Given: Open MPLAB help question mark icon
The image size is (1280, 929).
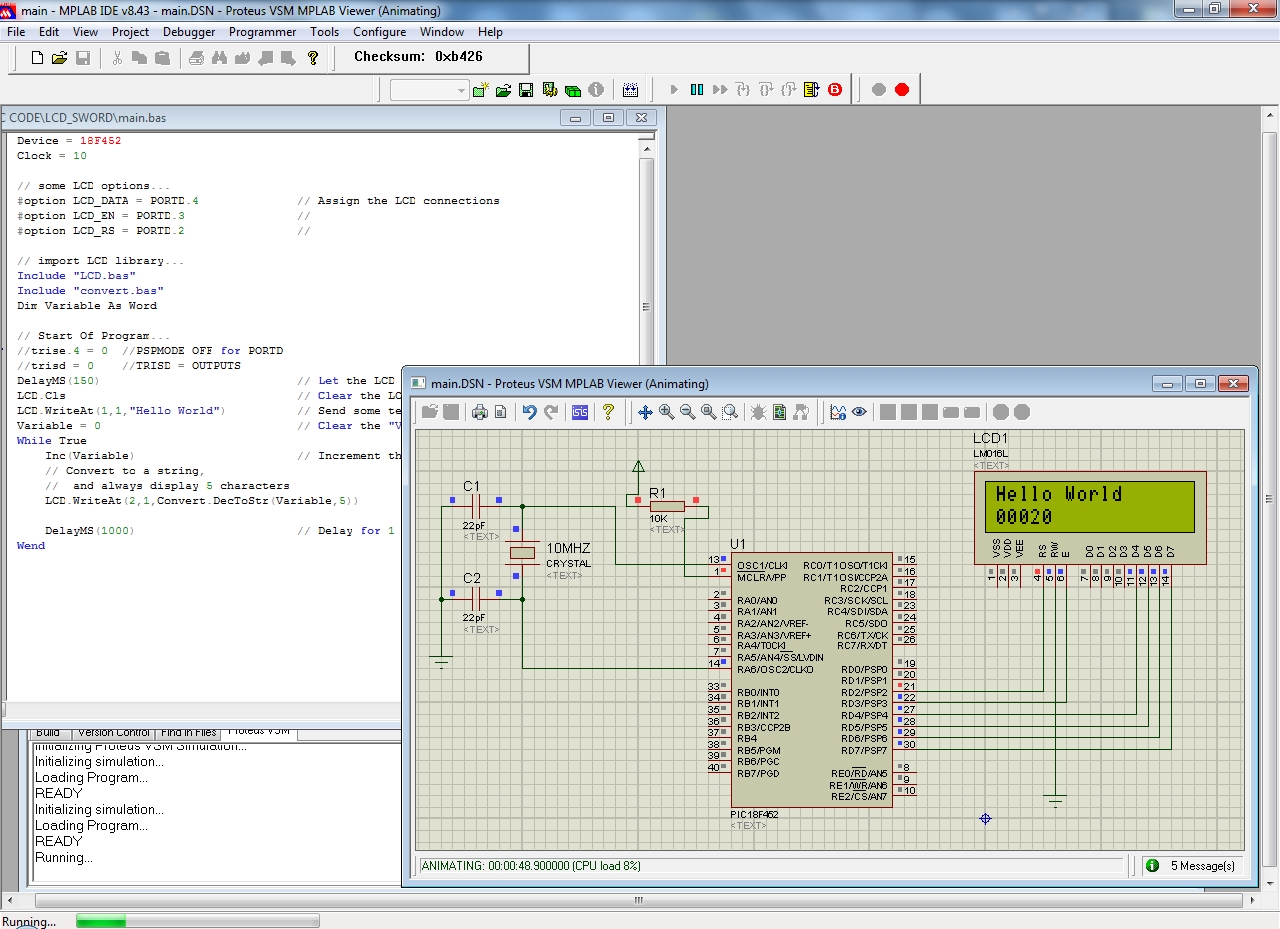Looking at the screenshot, I should (313, 58).
